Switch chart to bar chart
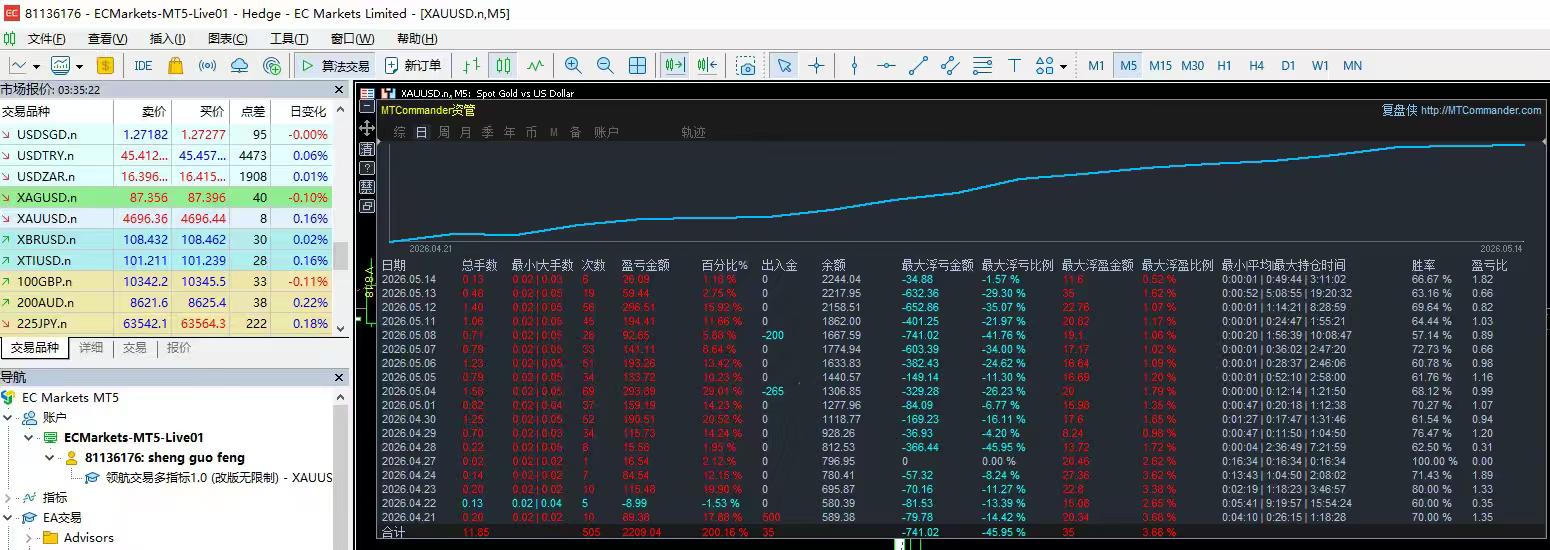Image resolution: width=1550 pixels, height=550 pixels. click(471, 66)
